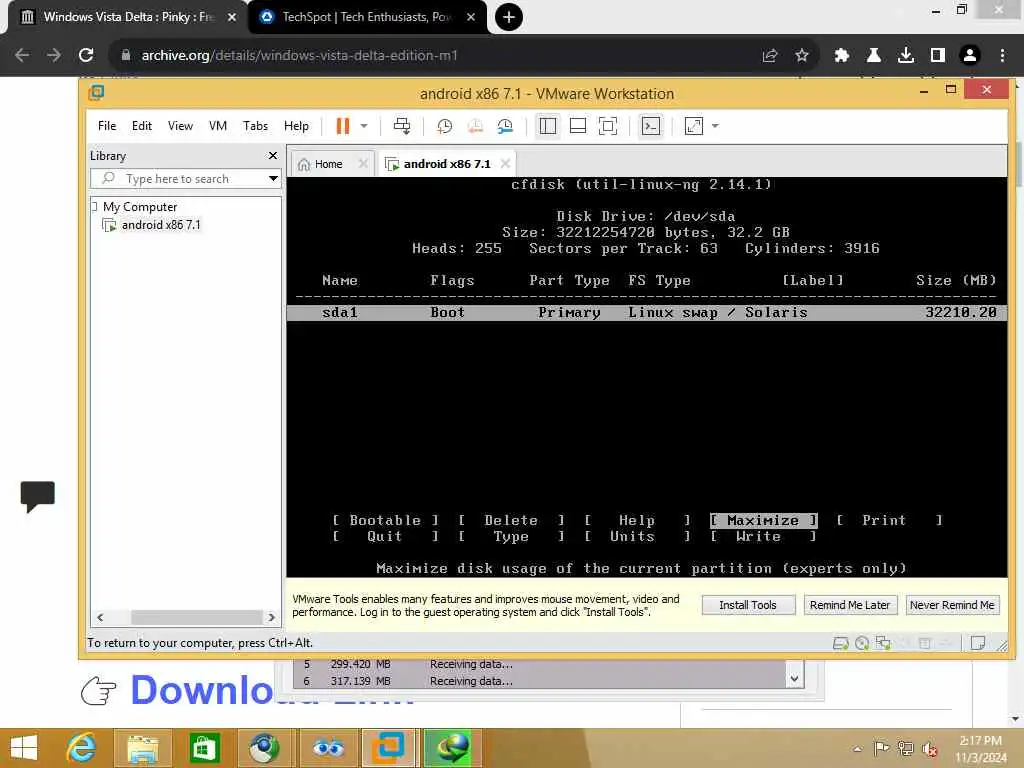The image size is (1024, 768).
Task: Open the Help menu in VMware
Action: point(296,126)
